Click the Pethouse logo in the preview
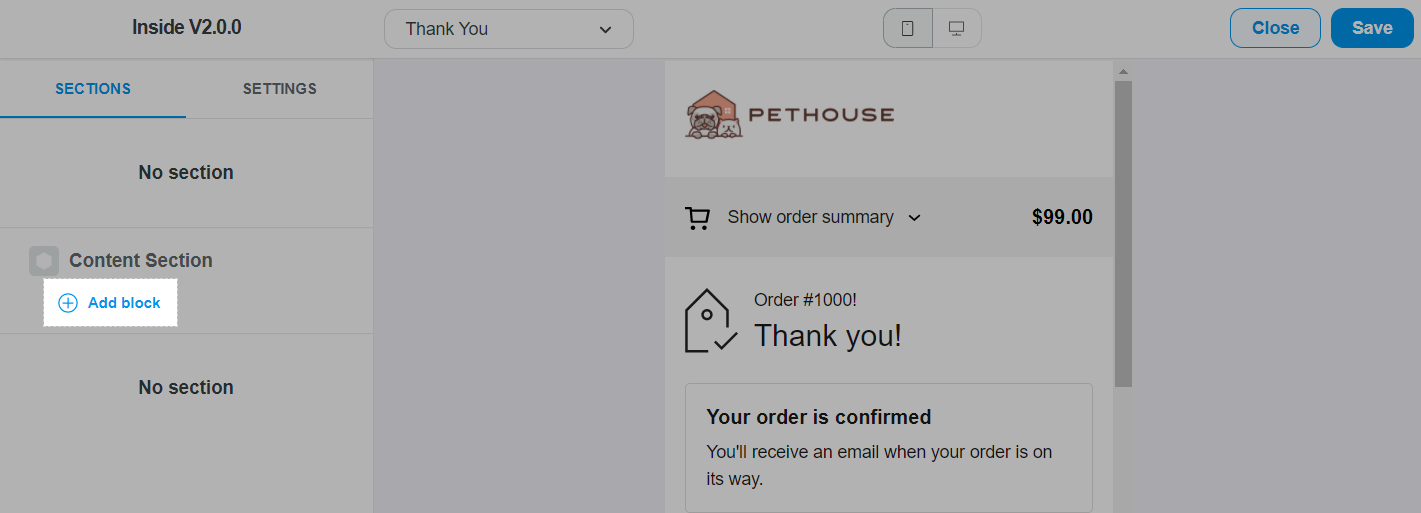The height and width of the screenshot is (513, 1421). click(790, 115)
